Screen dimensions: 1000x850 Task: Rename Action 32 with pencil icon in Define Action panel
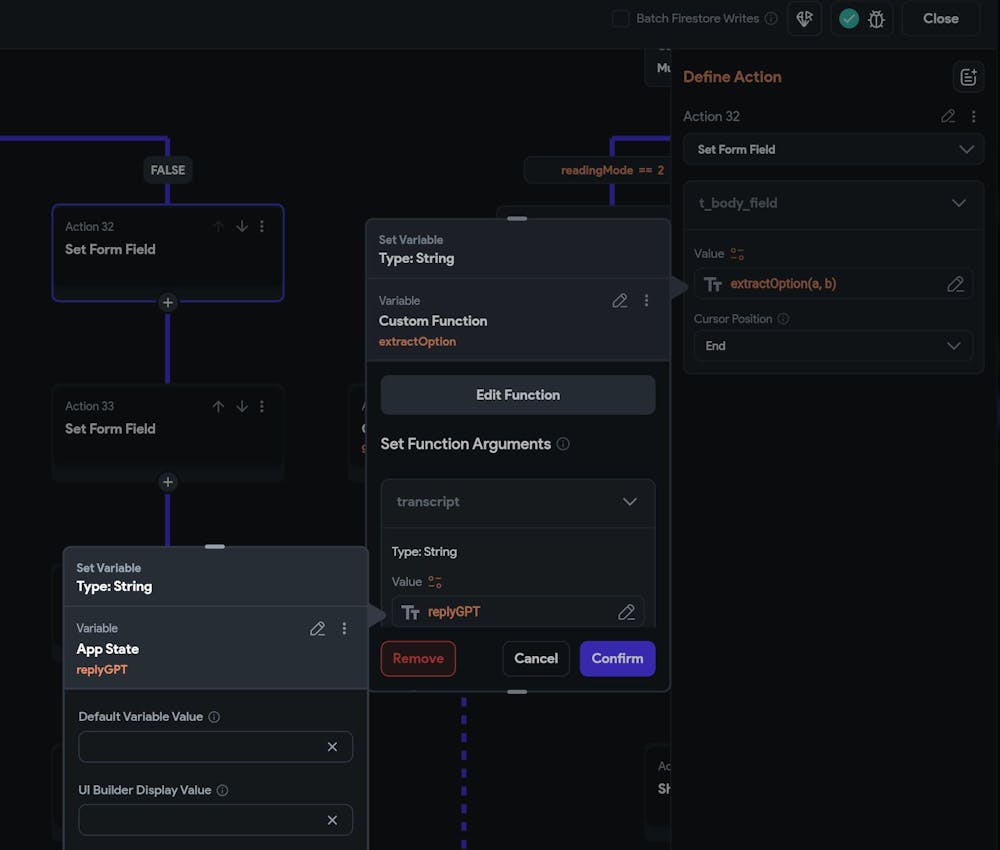click(948, 116)
